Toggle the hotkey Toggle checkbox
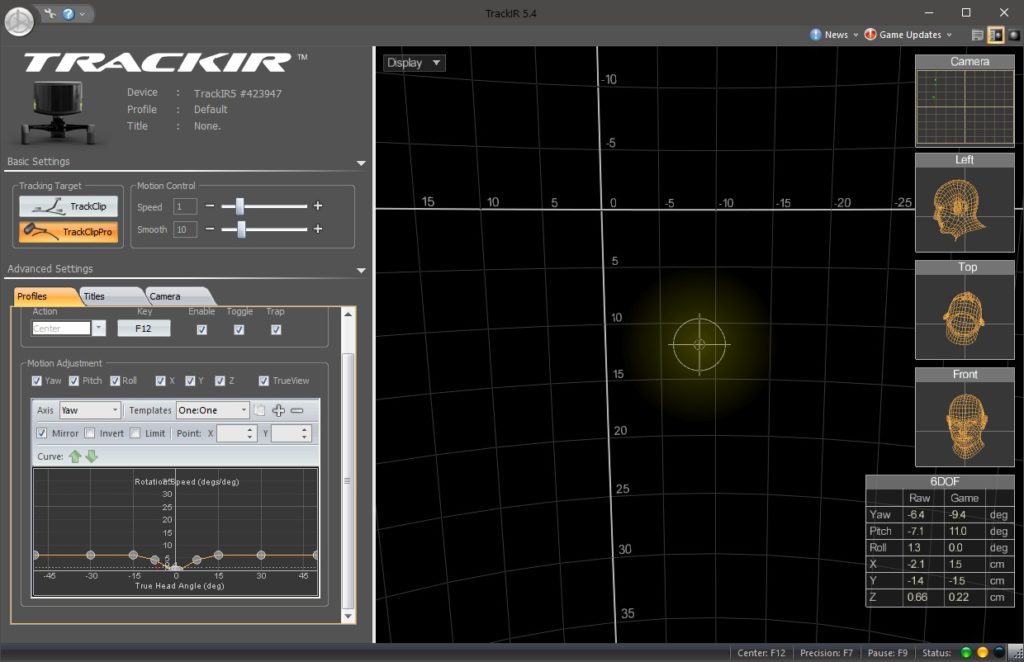This screenshot has width=1024, height=662. [239, 330]
